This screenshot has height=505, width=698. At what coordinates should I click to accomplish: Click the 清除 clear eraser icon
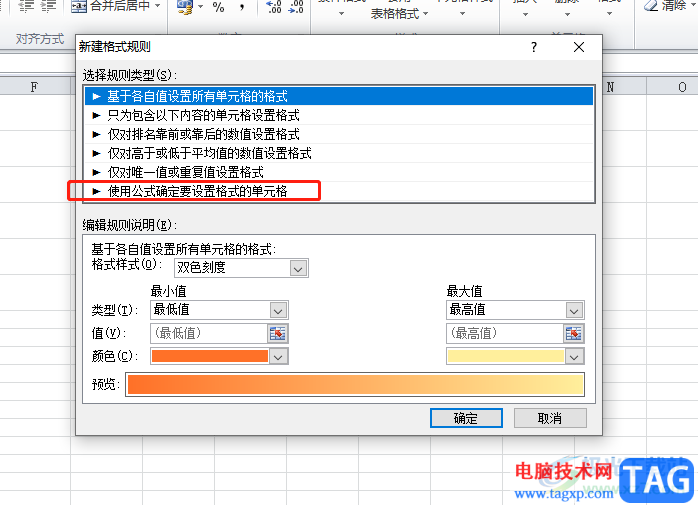click(x=652, y=5)
